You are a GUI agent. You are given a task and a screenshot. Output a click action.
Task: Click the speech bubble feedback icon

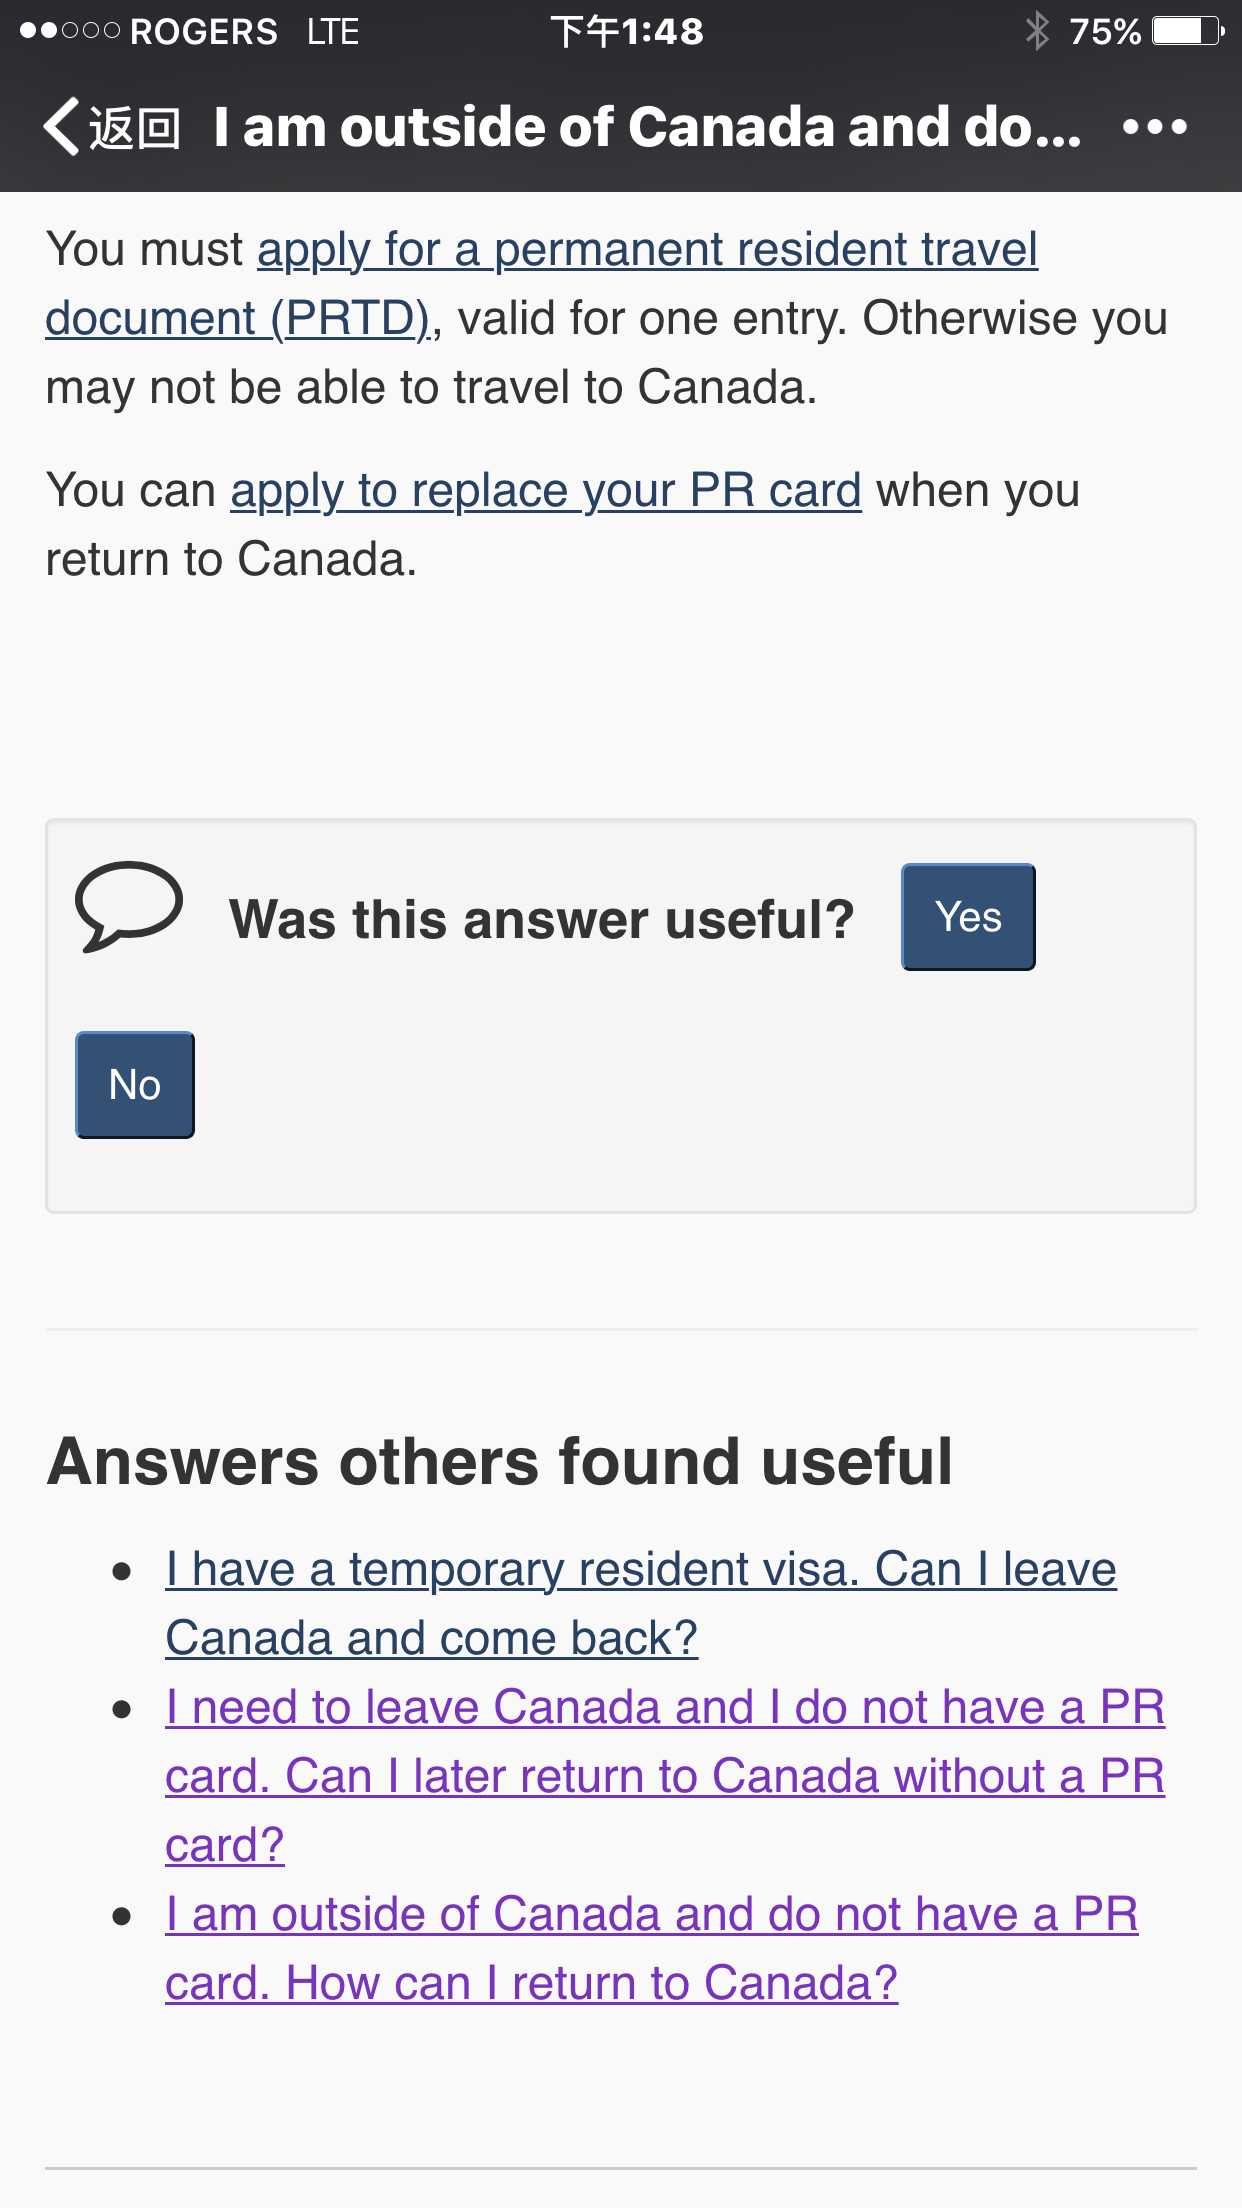tap(129, 906)
